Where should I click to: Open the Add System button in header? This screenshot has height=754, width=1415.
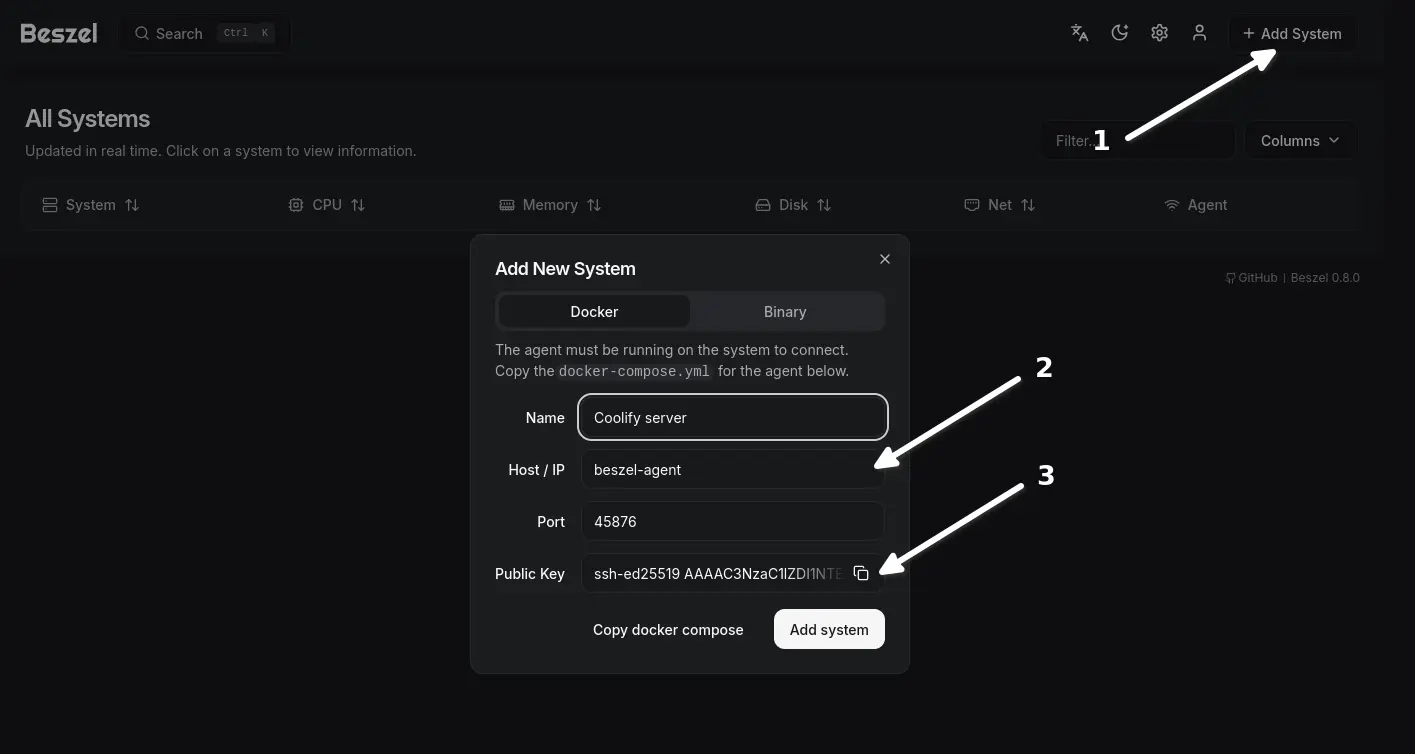pyautogui.click(x=1292, y=33)
